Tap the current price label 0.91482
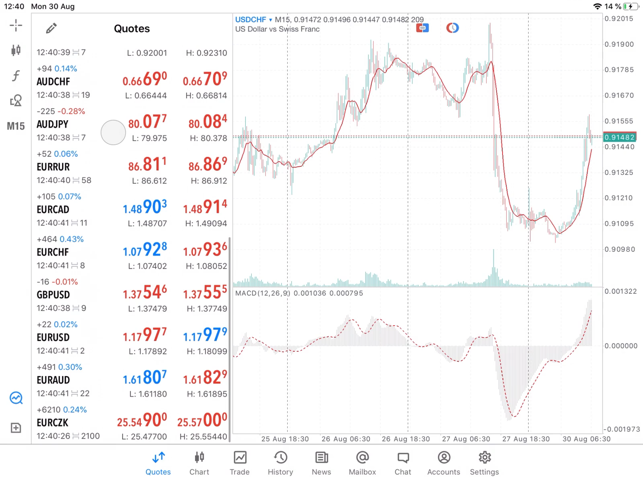Screen dimensions: 643x482 pos(619,137)
